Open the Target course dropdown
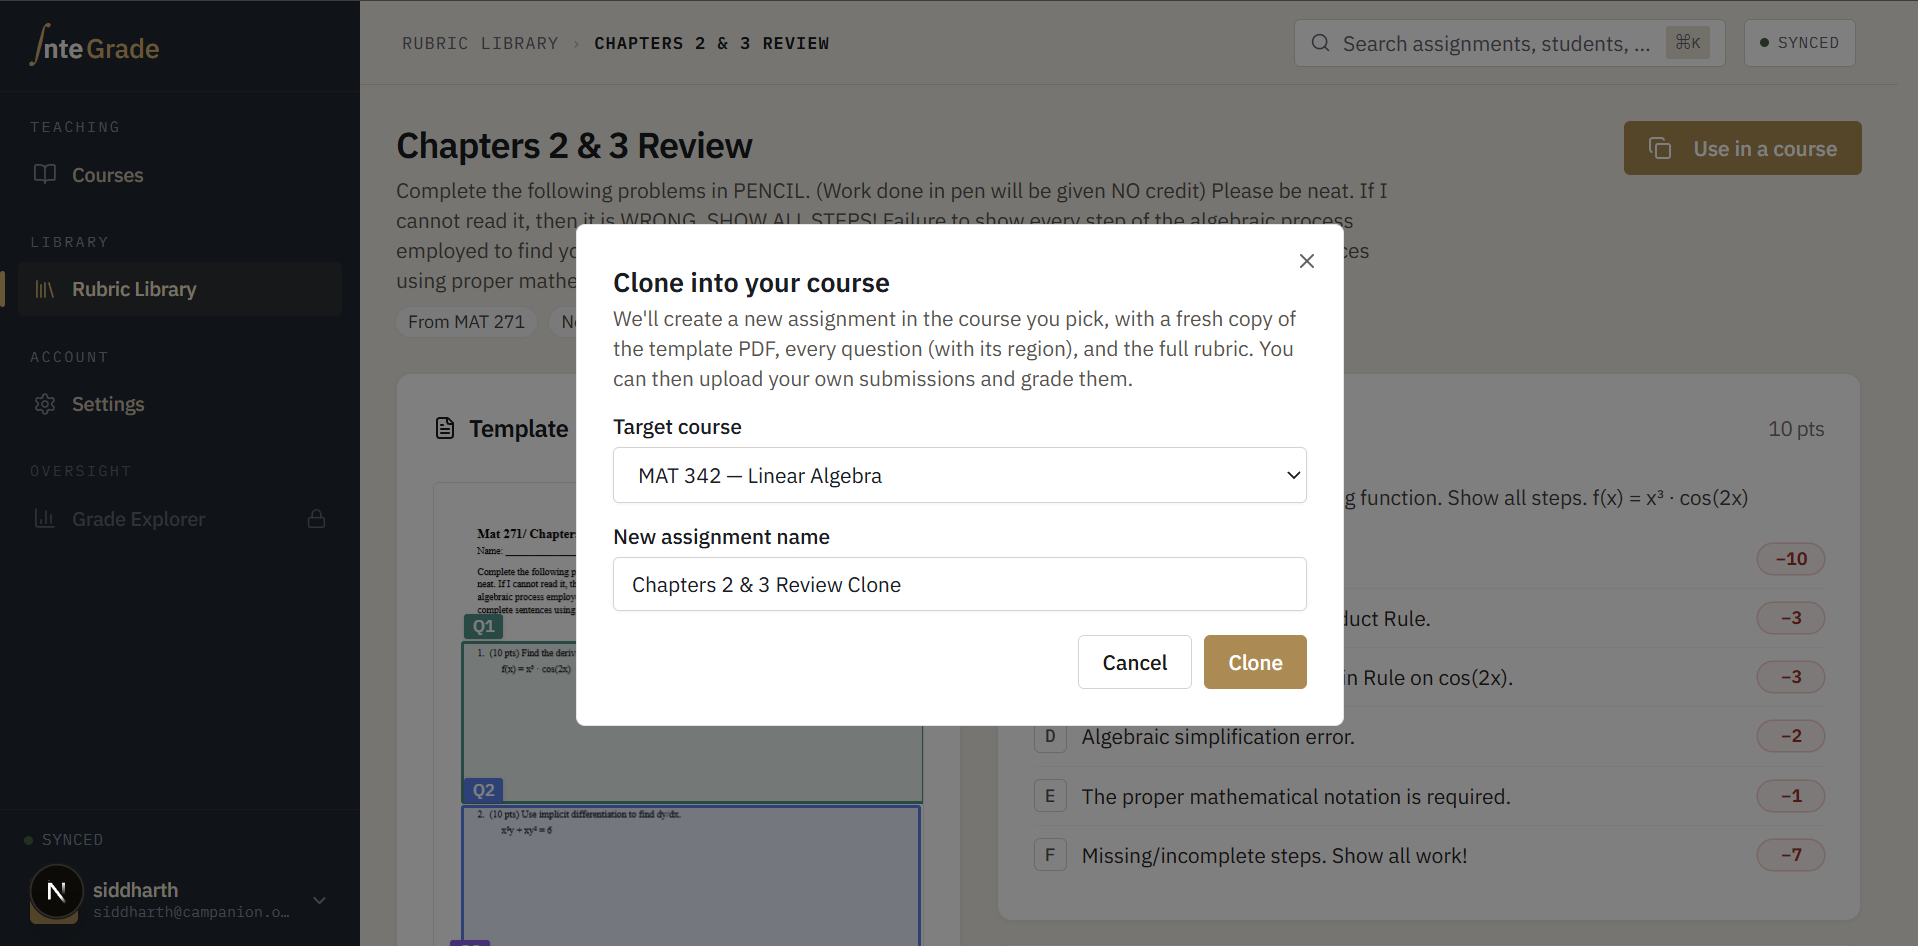The image size is (1918, 946). [959, 475]
